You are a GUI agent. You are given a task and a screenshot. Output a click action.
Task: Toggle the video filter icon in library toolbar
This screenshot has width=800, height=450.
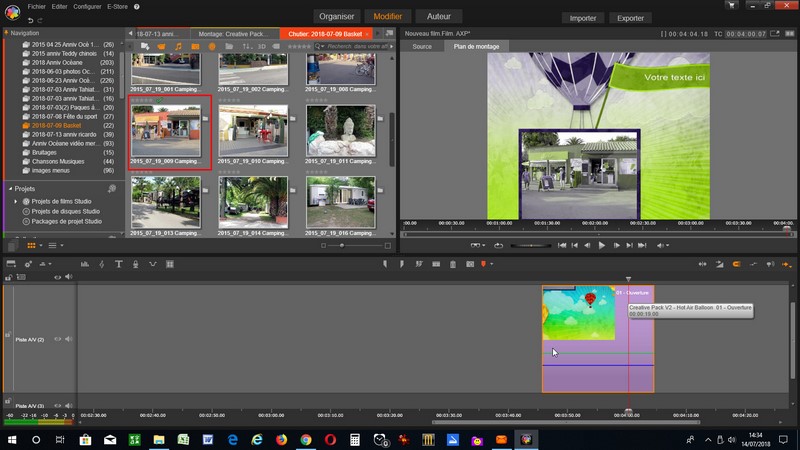tap(161, 46)
